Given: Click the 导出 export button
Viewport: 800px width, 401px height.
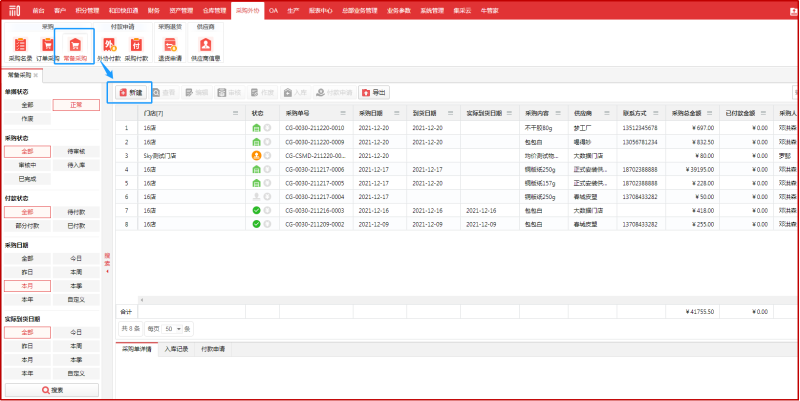Looking at the screenshot, I should [375, 92].
